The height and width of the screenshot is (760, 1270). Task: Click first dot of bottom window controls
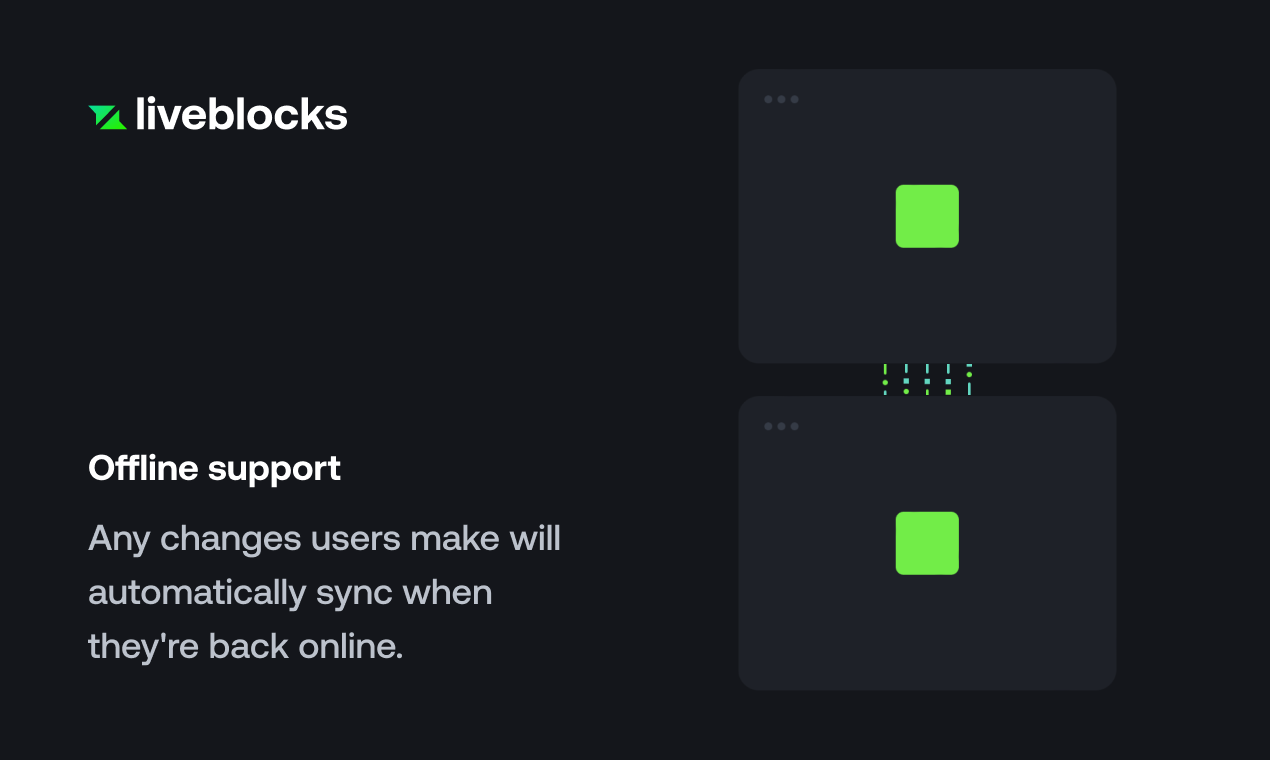[x=769, y=426]
